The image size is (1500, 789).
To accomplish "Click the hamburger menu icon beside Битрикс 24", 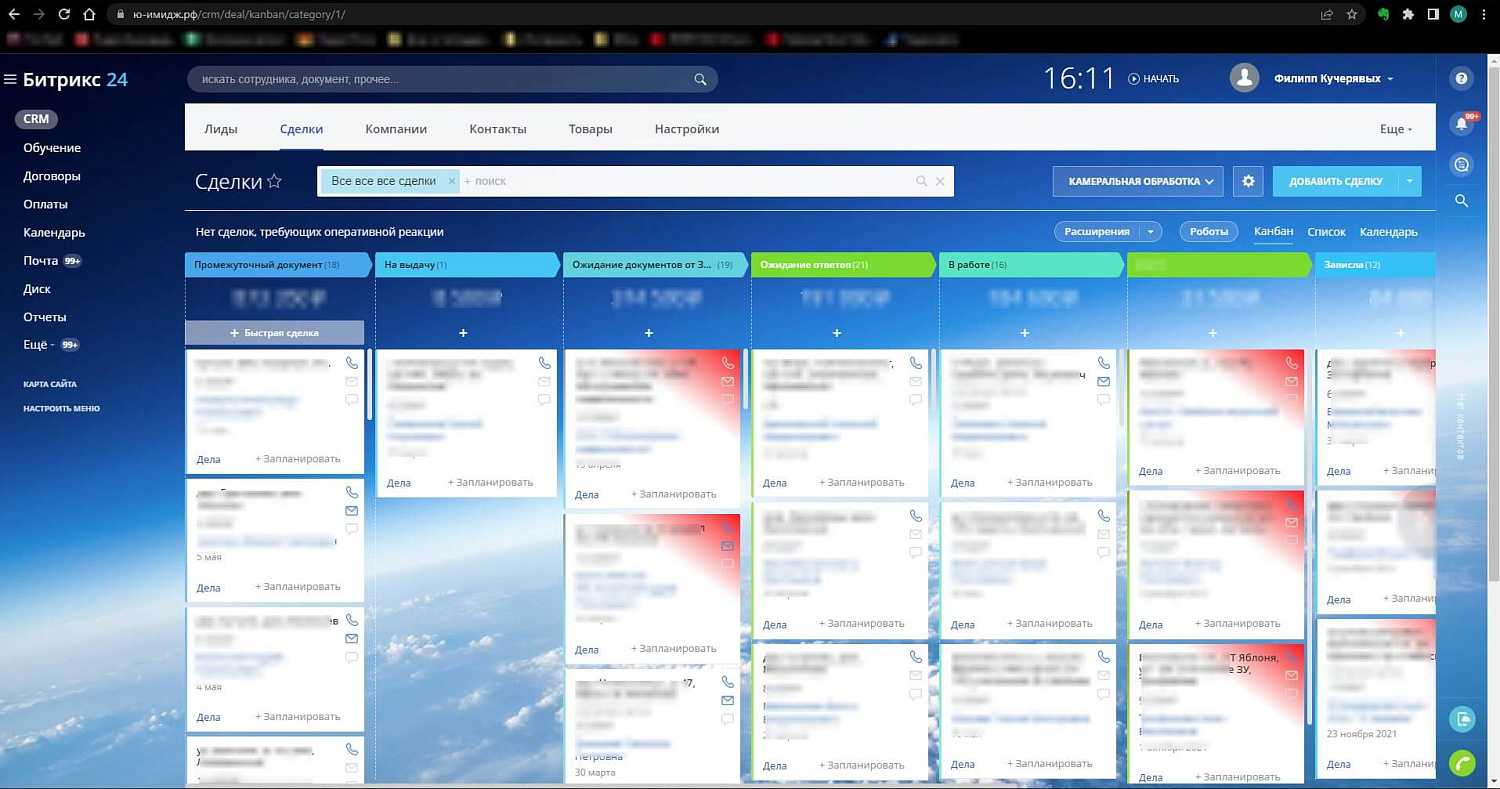I will [11, 80].
